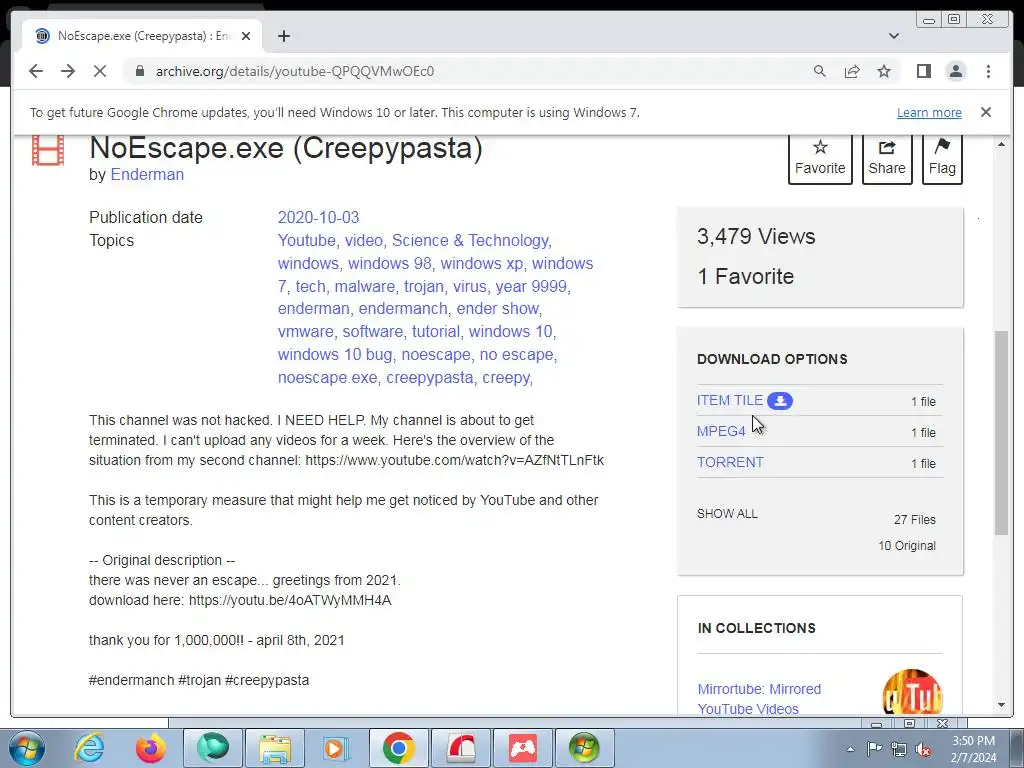Click the muted volume tray icon
This screenshot has width=1024, height=768.
pos(923,750)
